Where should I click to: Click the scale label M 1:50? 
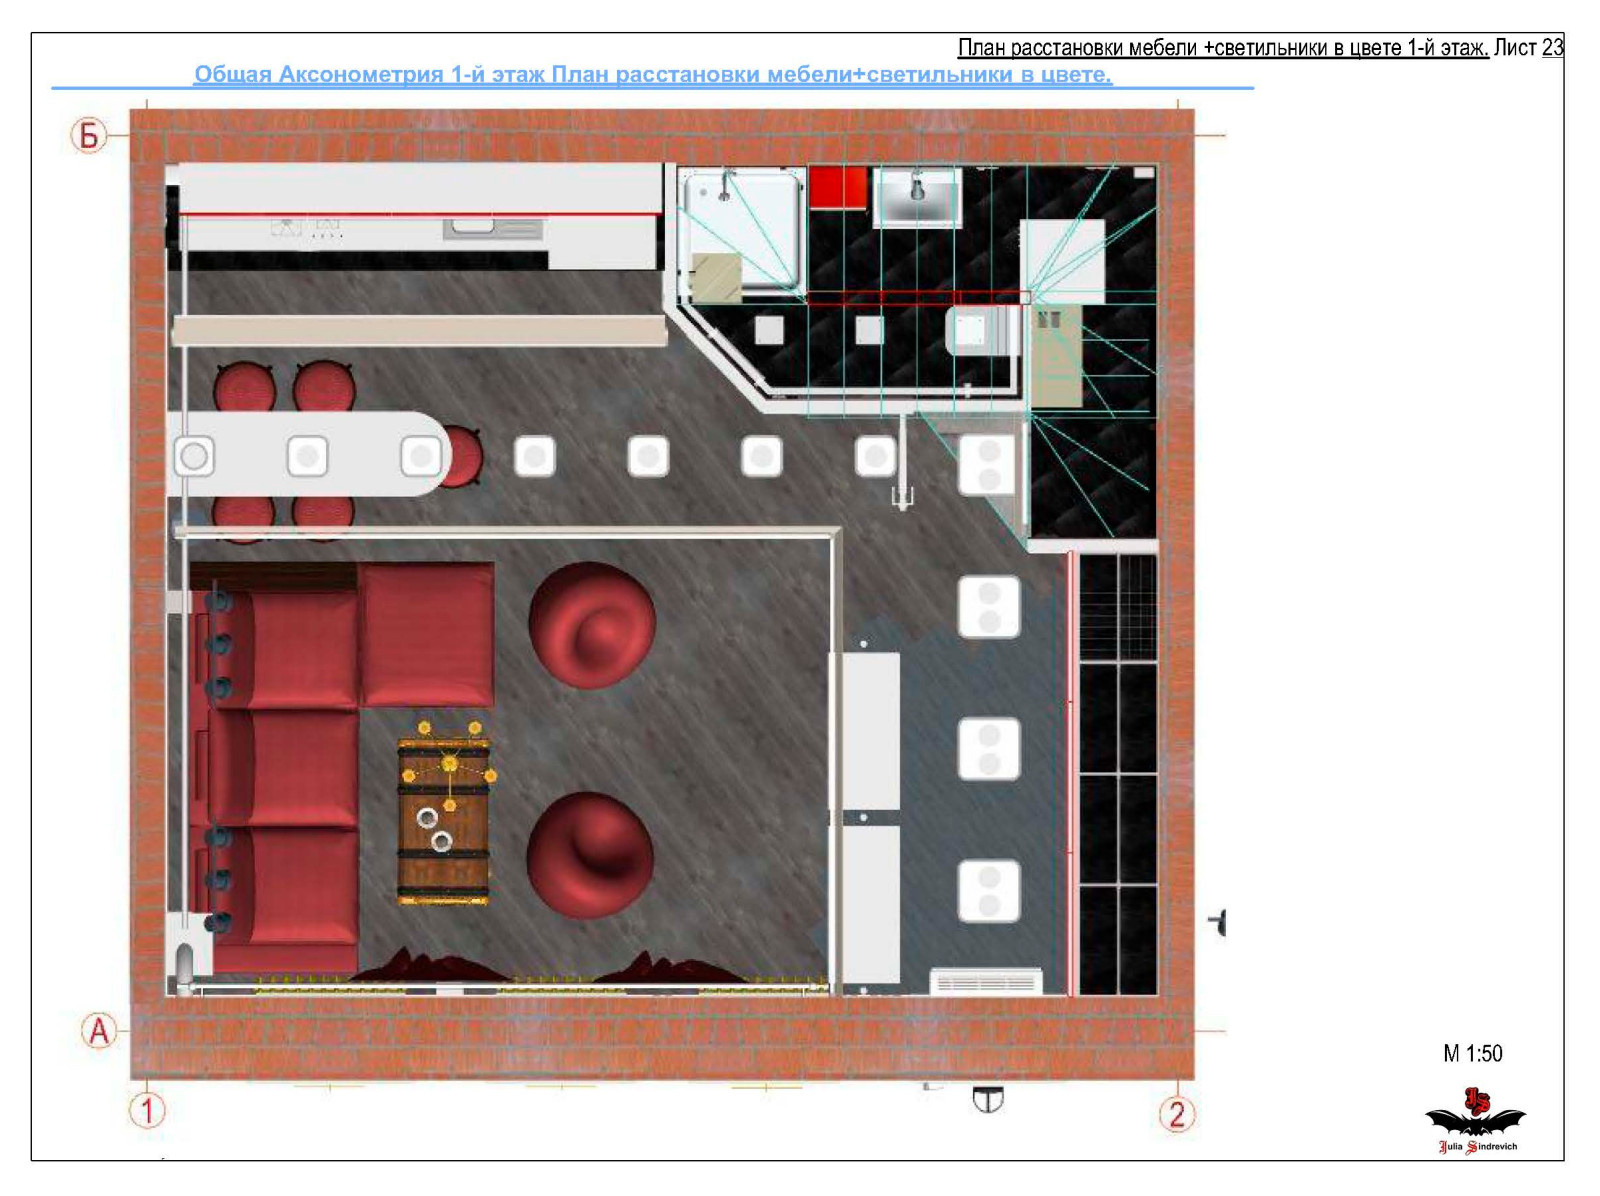[1472, 1054]
